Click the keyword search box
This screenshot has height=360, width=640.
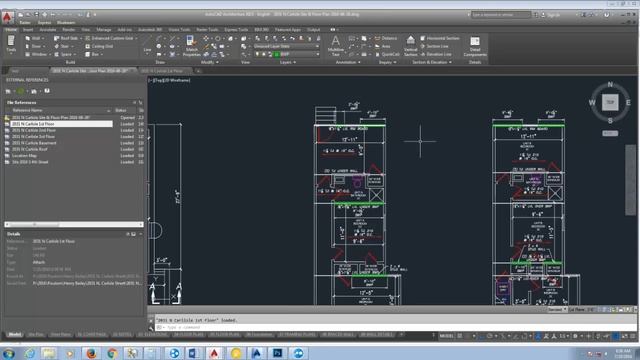point(501,15)
